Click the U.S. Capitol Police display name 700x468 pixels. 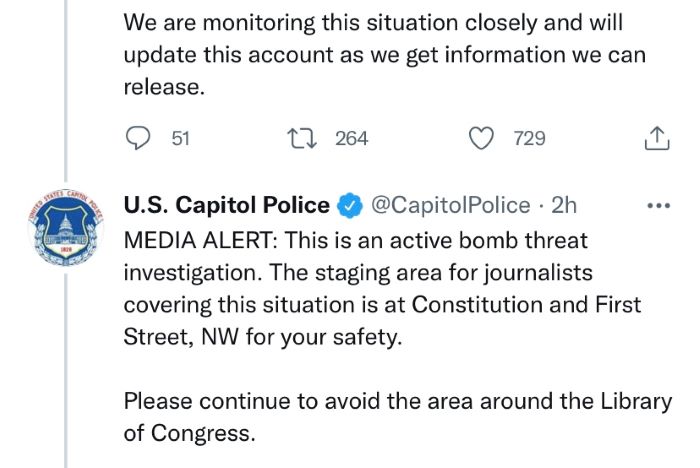[226, 205]
